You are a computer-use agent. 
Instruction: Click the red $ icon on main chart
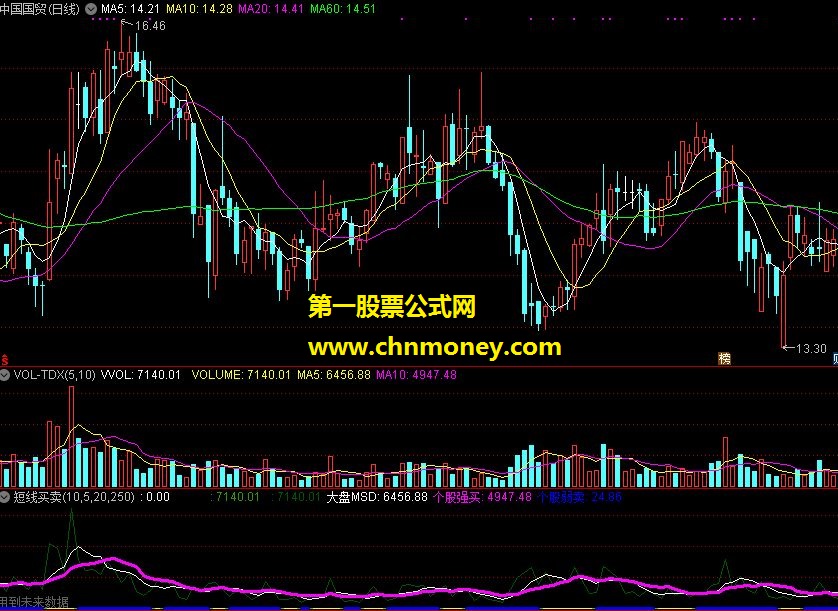[4, 360]
